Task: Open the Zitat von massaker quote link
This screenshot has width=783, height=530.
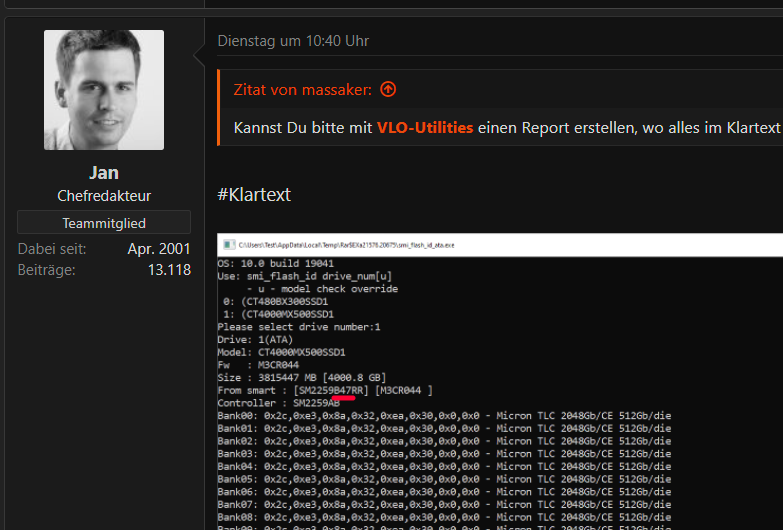Action: point(303,90)
